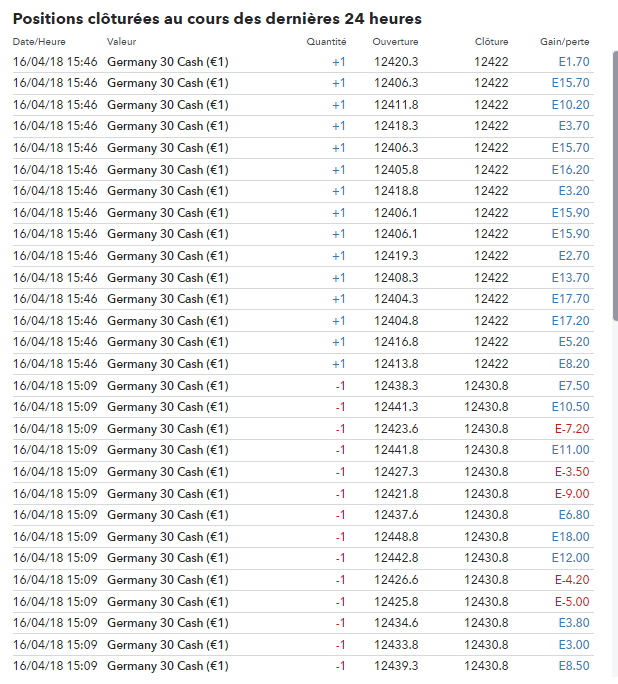
Task: Click the E-5.00 loss value
Action: (572, 601)
